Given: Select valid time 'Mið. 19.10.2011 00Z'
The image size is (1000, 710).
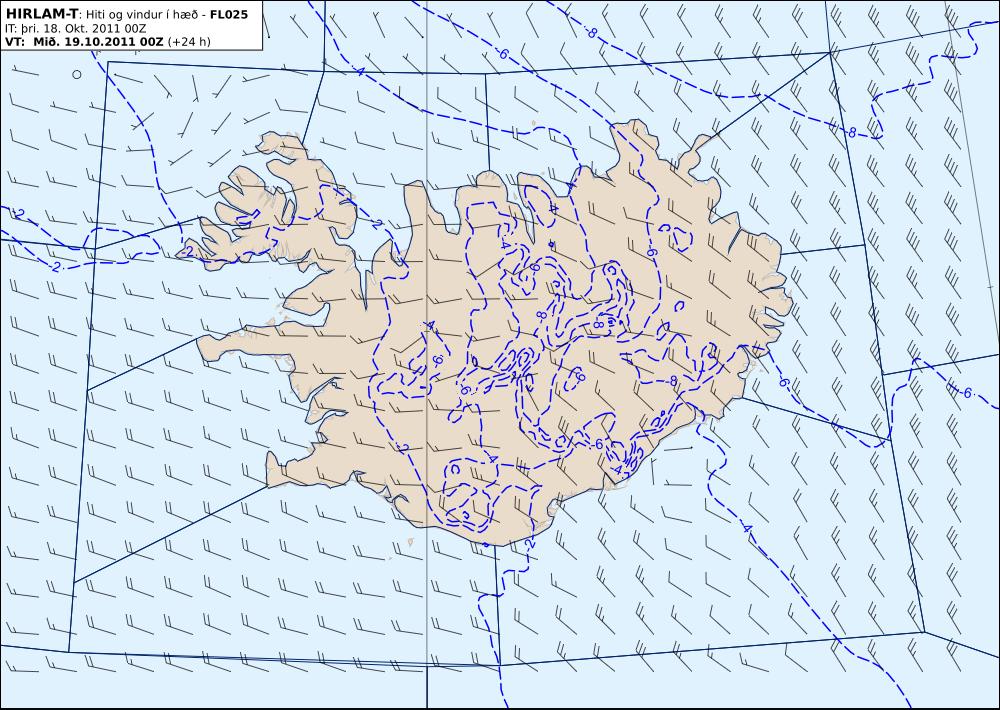Looking at the screenshot, I should [x=96, y=42].
